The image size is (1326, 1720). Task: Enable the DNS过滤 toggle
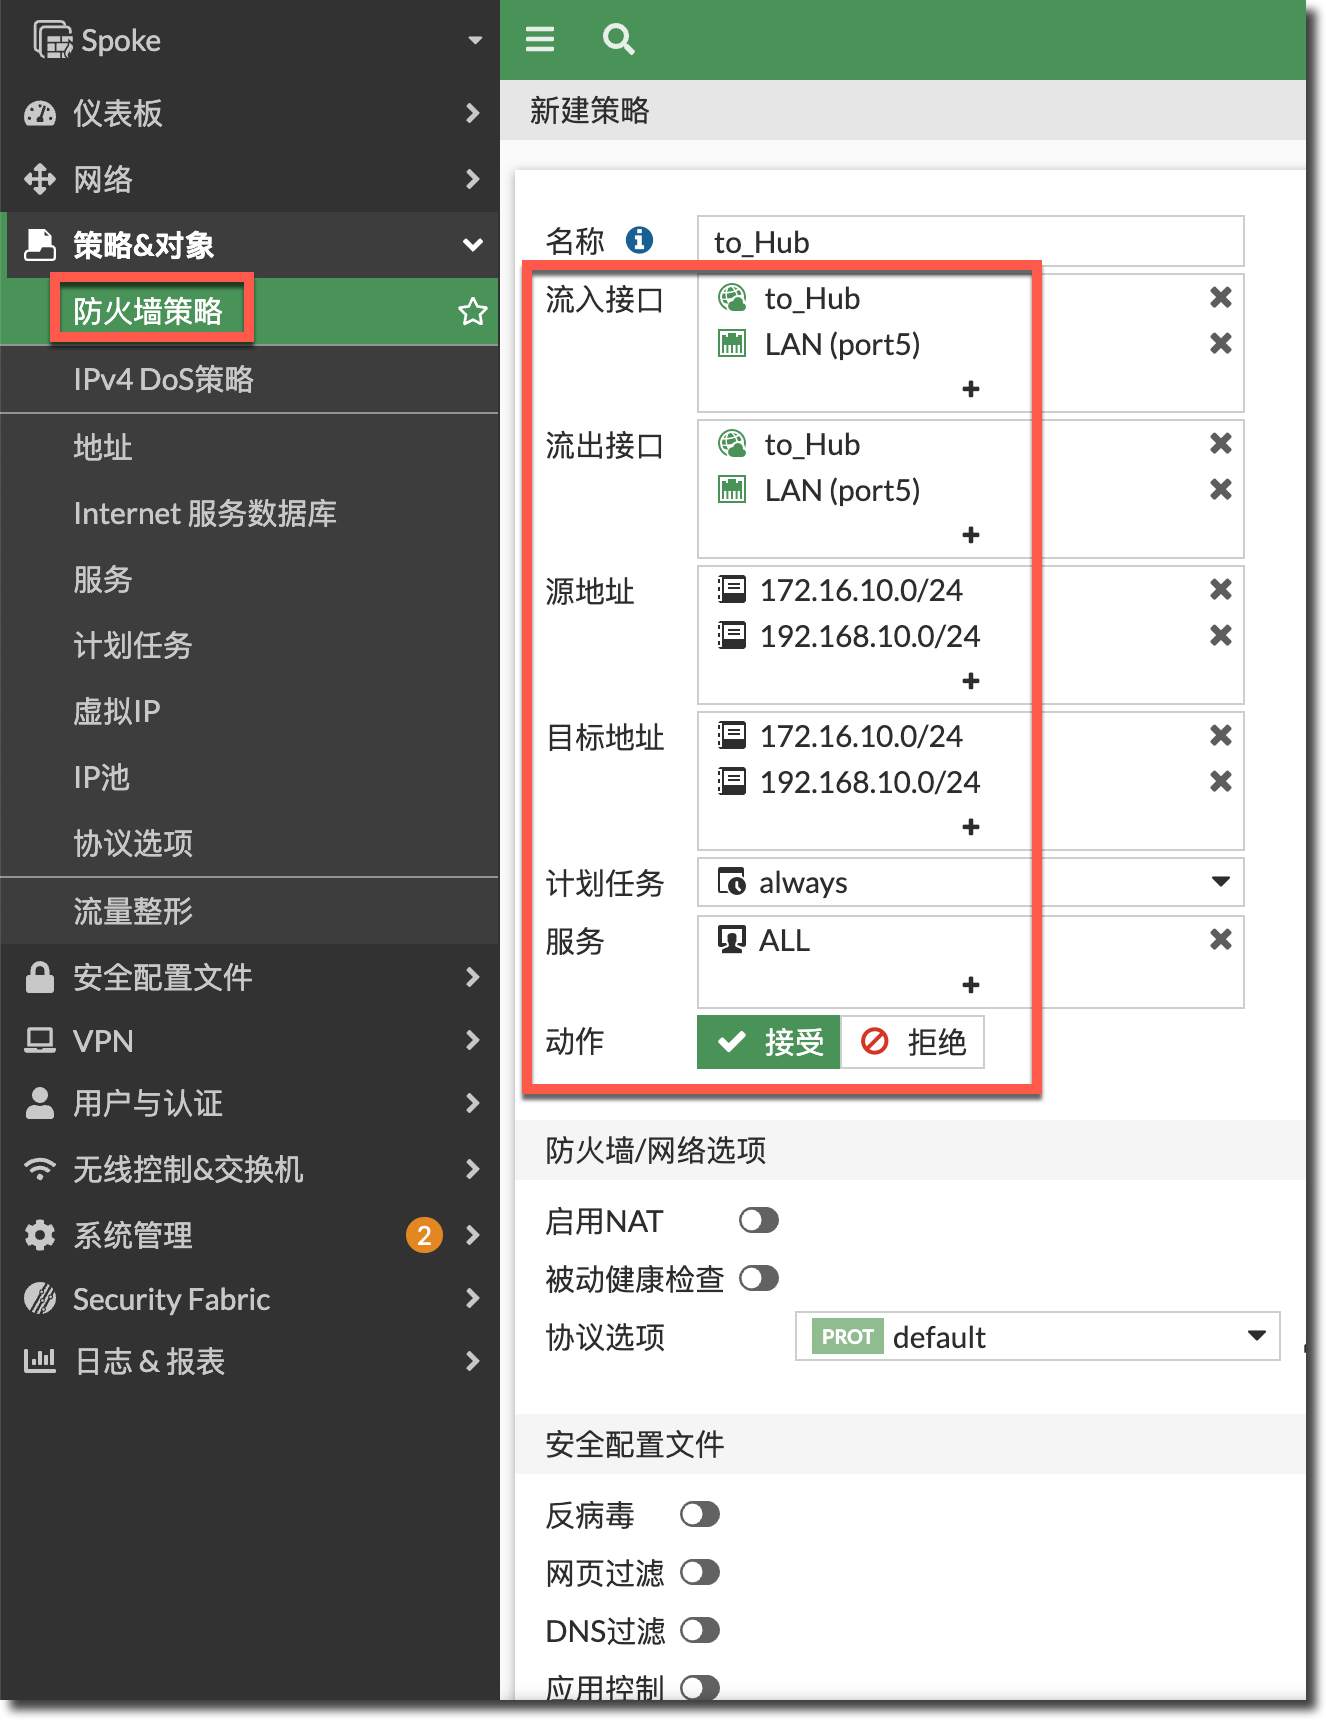click(x=700, y=1631)
